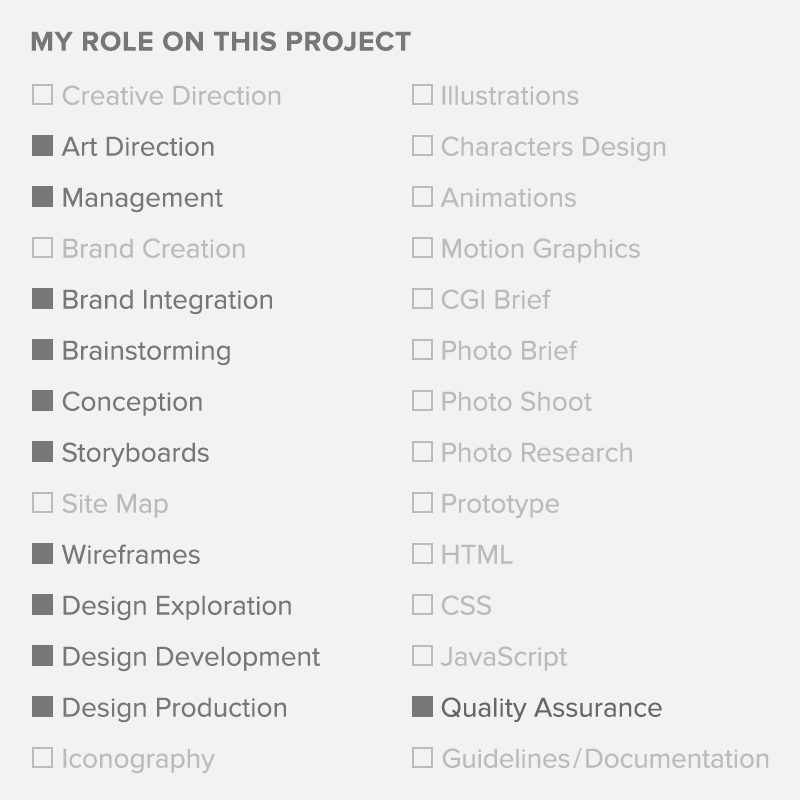Select the Illustrations checkbox
This screenshot has height=800, width=800.
point(422,95)
